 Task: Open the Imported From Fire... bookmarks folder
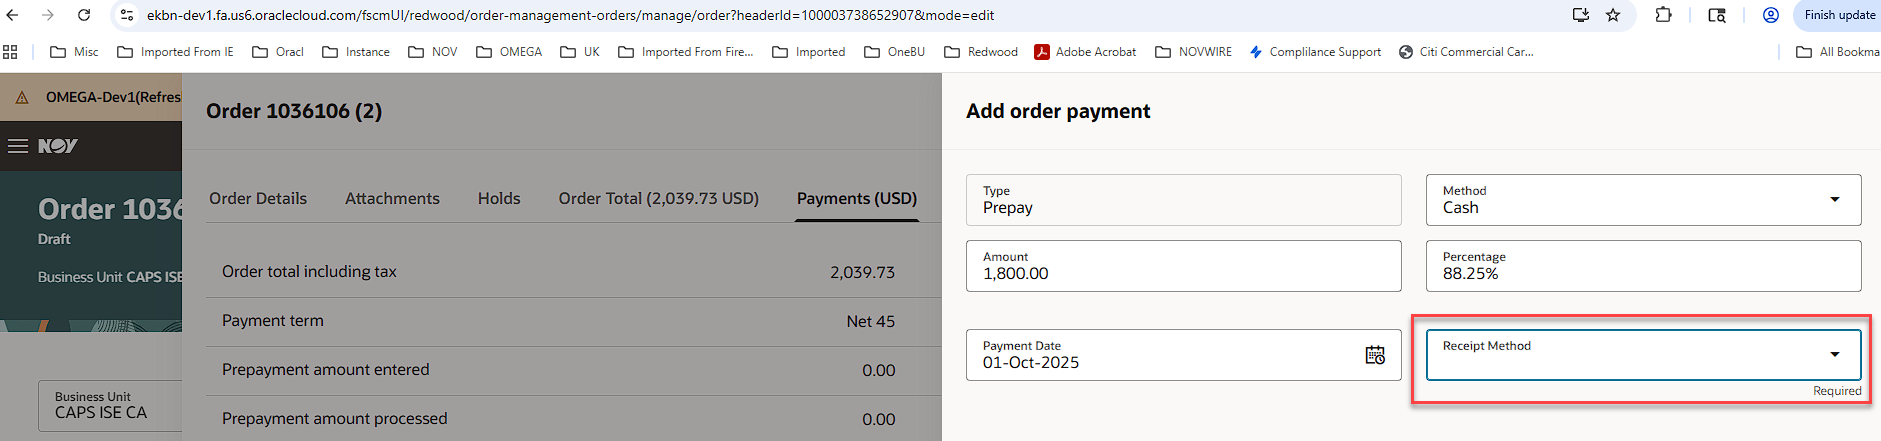pos(686,52)
